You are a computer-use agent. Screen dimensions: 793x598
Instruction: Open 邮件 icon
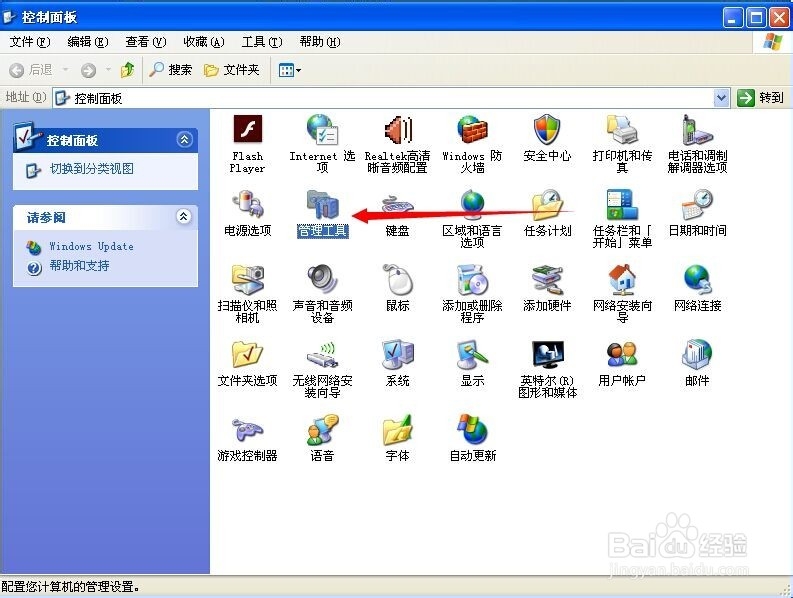[697, 354]
